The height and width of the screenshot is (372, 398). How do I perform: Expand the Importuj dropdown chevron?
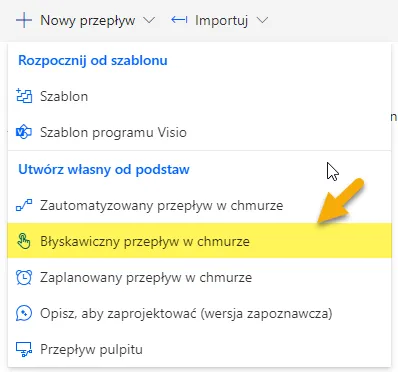point(262,21)
